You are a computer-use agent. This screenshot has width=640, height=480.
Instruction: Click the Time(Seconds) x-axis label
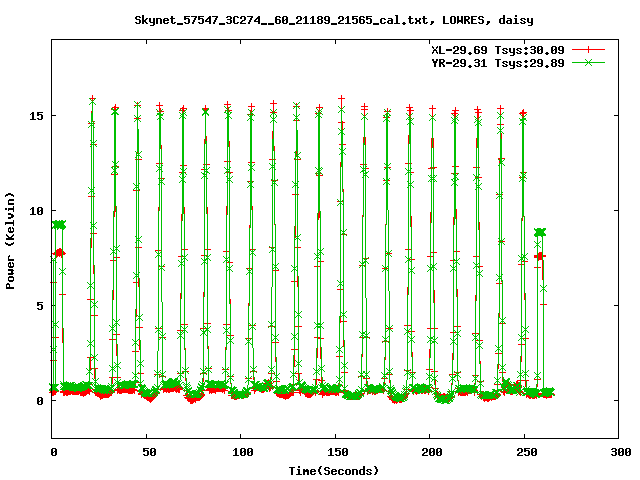[334, 471]
